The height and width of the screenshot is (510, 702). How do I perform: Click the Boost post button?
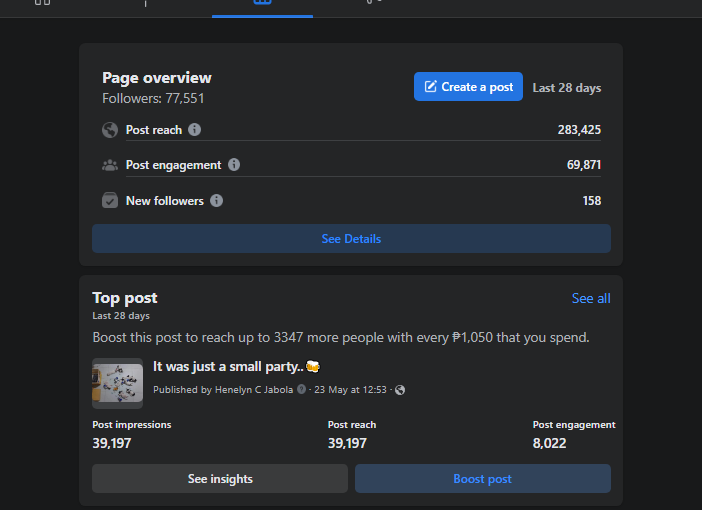pyautogui.click(x=483, y=479)
